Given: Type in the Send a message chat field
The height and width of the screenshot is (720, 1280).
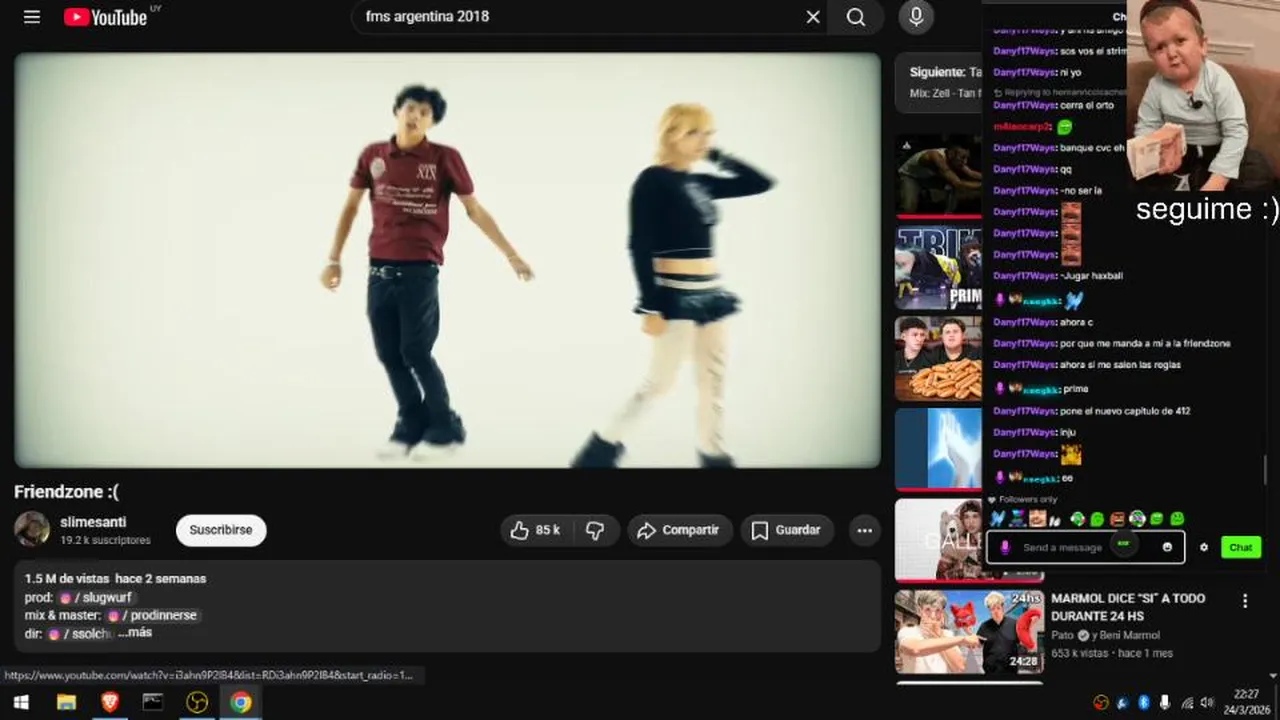Looking at the screenshot, I should tap(1085, 547).
